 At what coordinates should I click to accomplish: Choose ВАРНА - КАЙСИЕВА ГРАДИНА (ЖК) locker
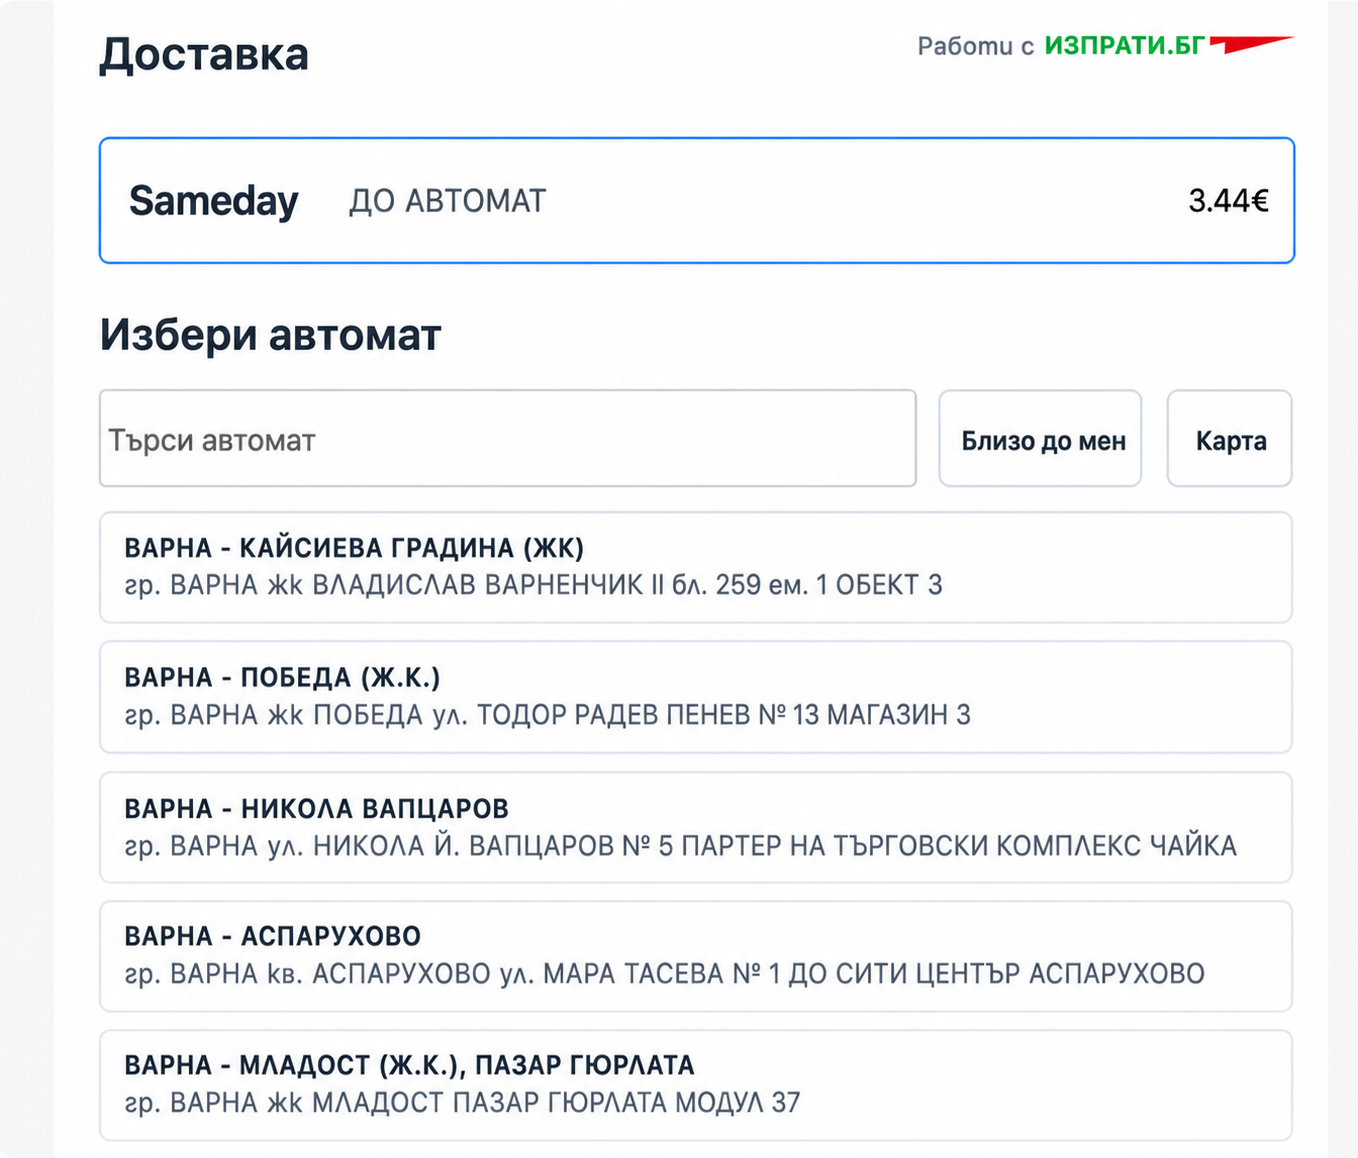point(696,567)
